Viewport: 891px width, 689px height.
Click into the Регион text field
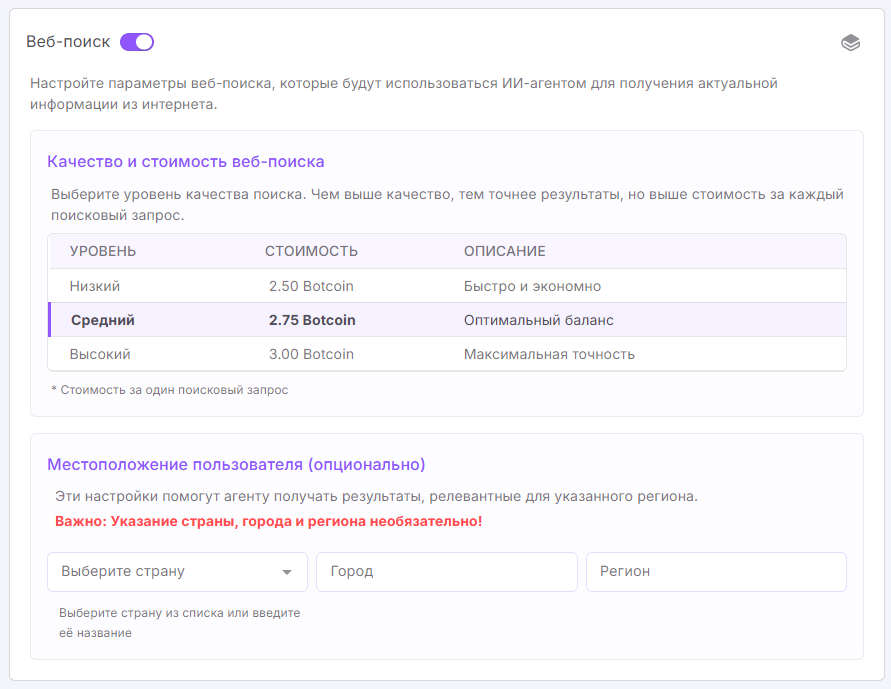[x=716, y=572]
